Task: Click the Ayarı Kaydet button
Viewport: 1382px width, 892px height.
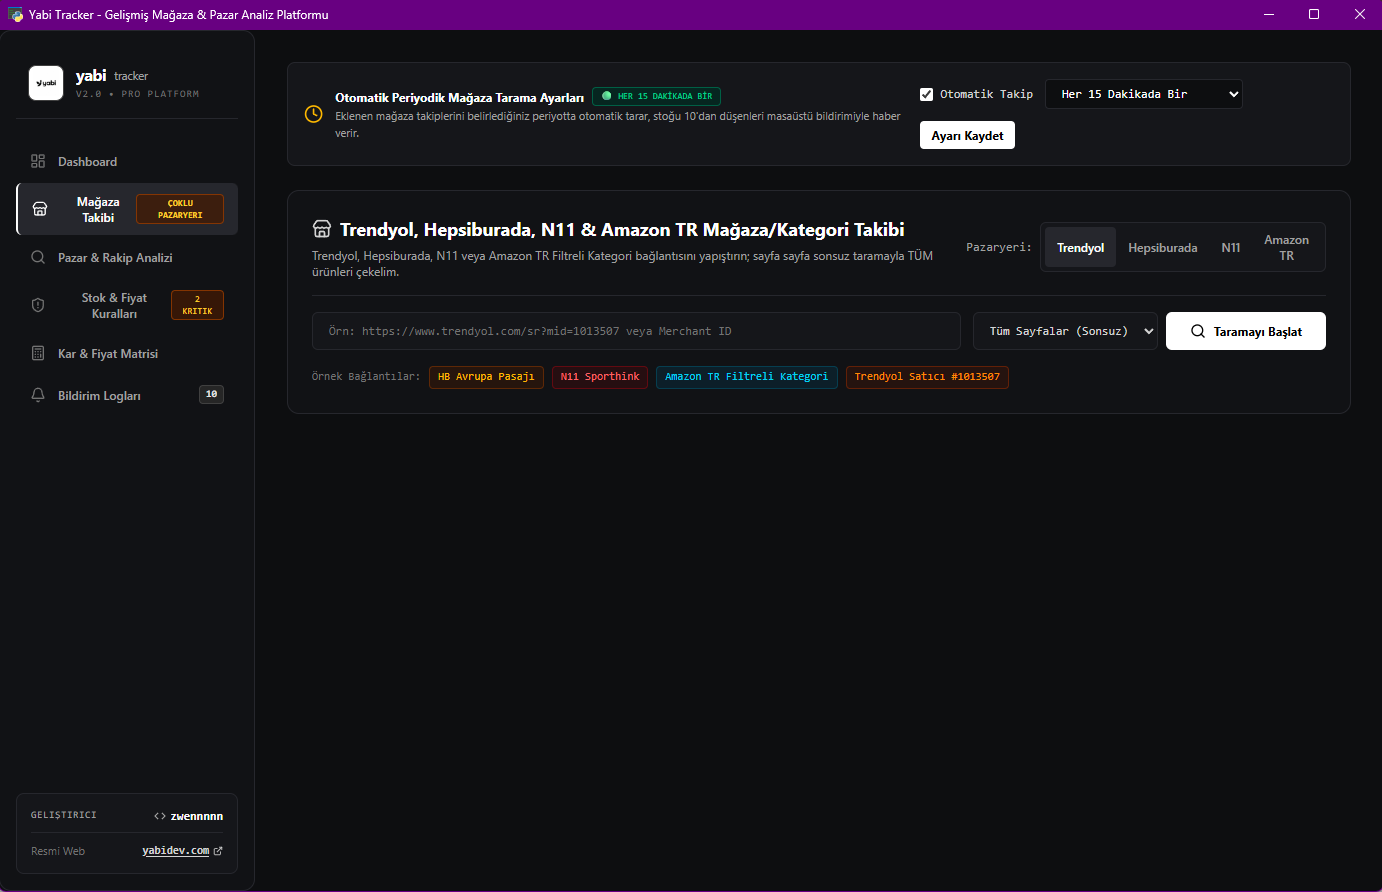Action: pyautogui.click(x=967, y=135)
